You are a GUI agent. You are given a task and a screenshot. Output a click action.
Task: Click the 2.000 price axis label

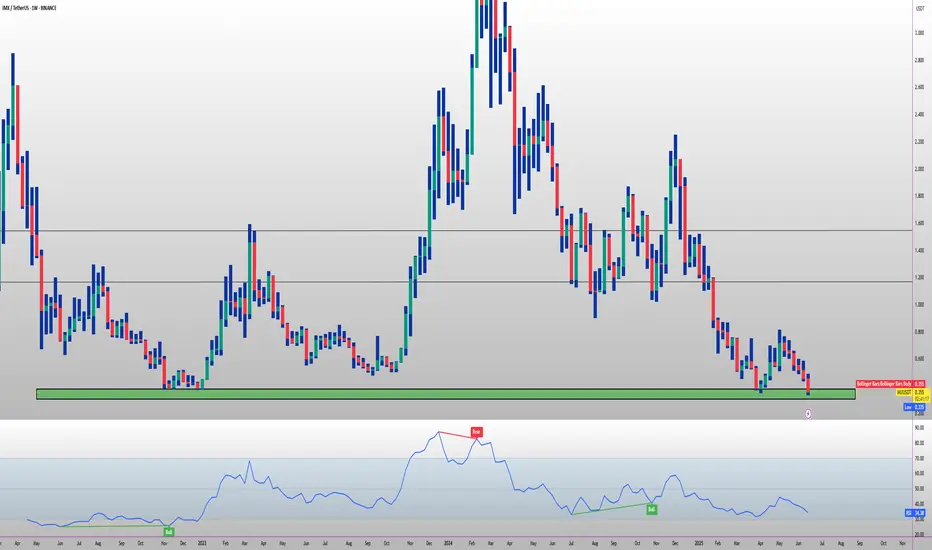pyautogui.click(x=920, y=169)
